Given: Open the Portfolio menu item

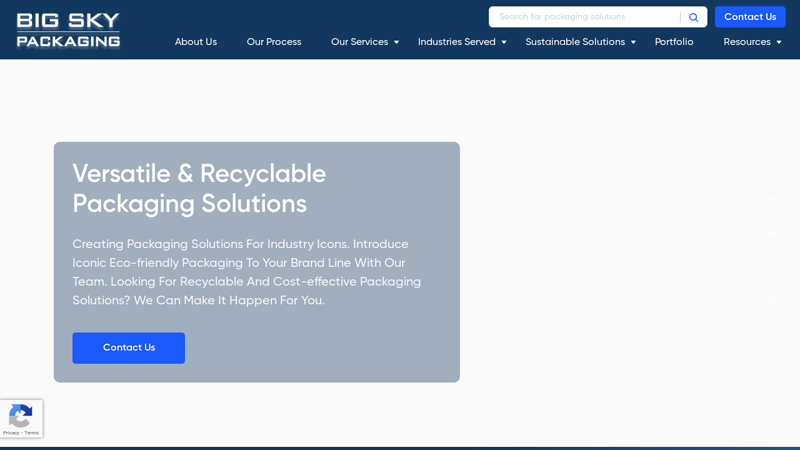Looking at the screenshot, I should 674,42.
